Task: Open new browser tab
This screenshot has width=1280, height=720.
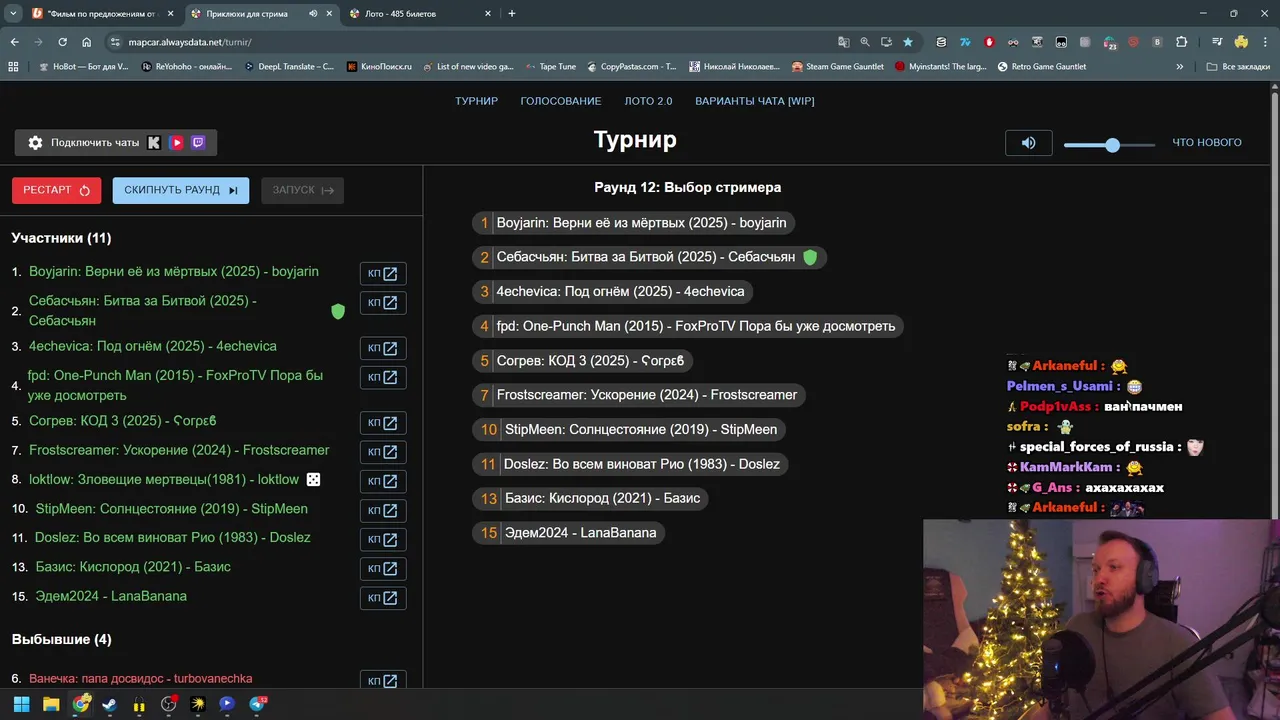Action: tap(512, 14)
